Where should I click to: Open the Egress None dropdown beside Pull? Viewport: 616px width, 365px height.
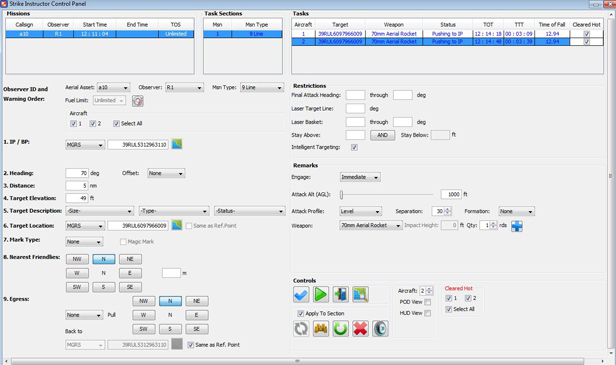(x=84, y=315)
